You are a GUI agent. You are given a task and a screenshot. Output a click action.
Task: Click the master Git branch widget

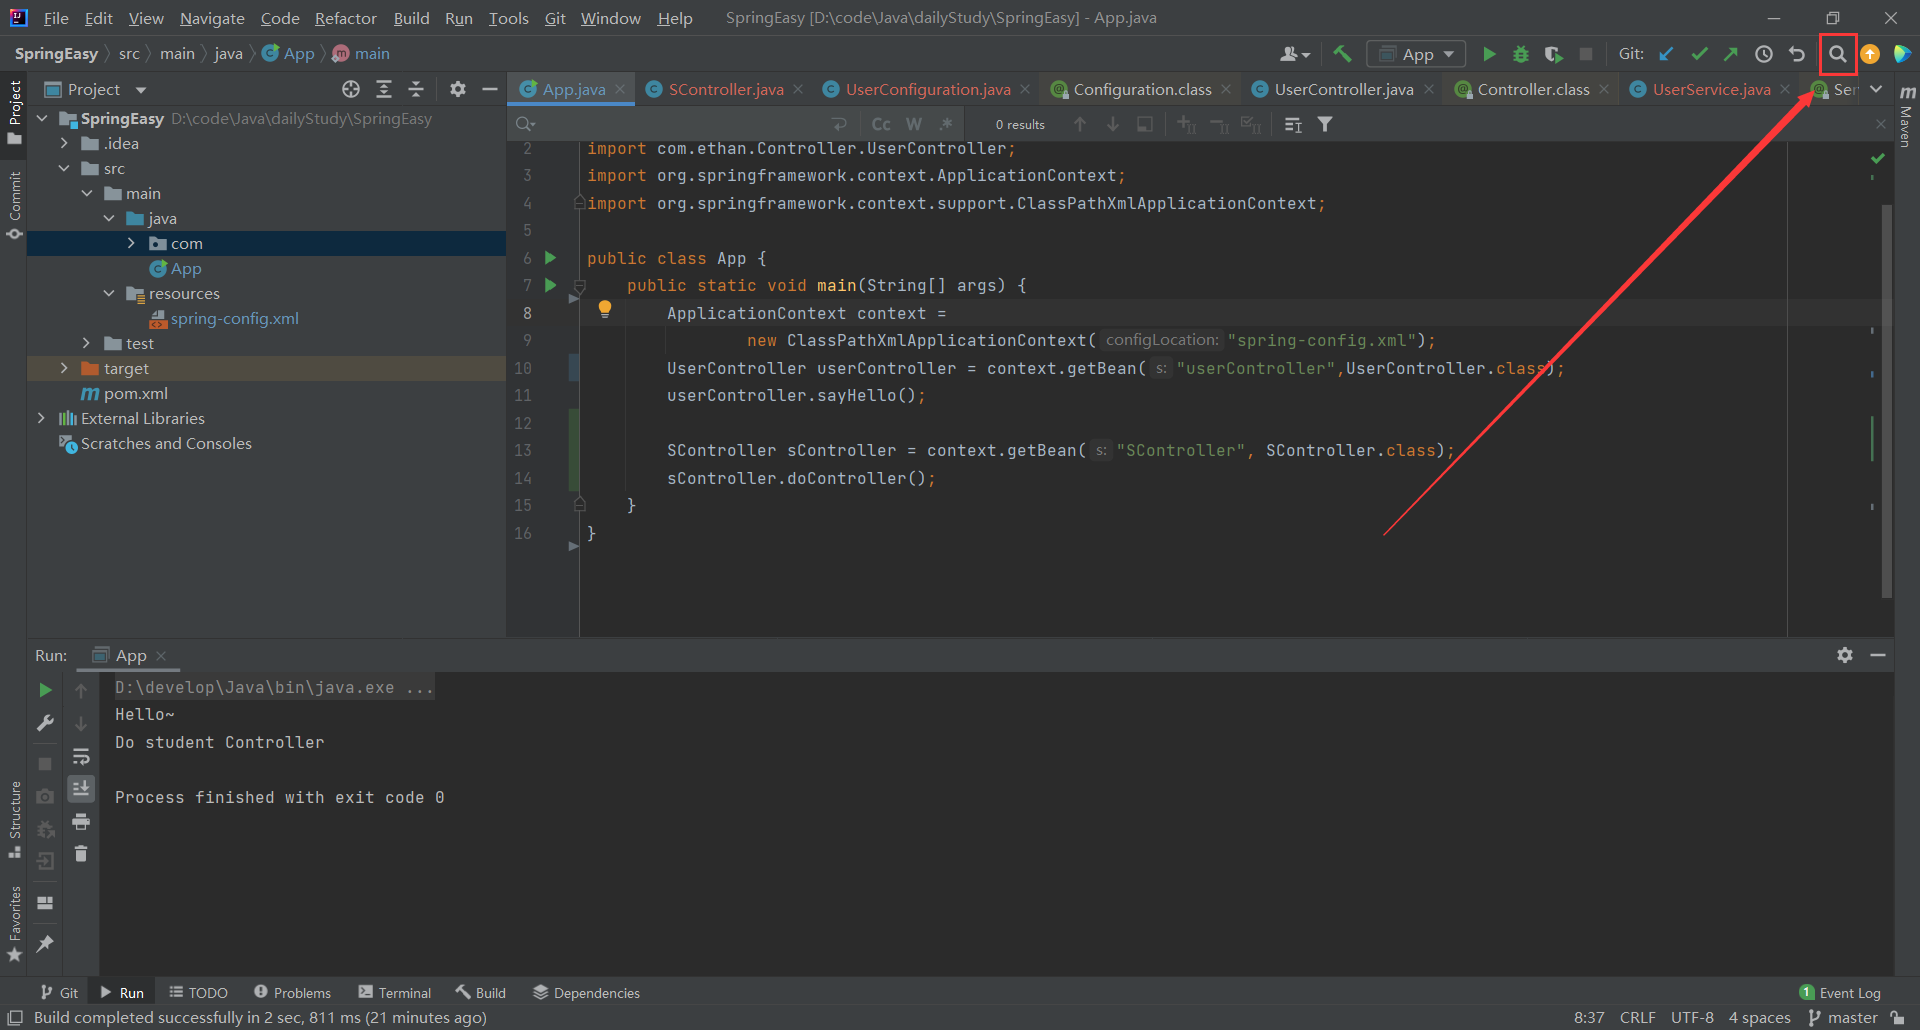pyautogui.click(x=1843, y=1018)
